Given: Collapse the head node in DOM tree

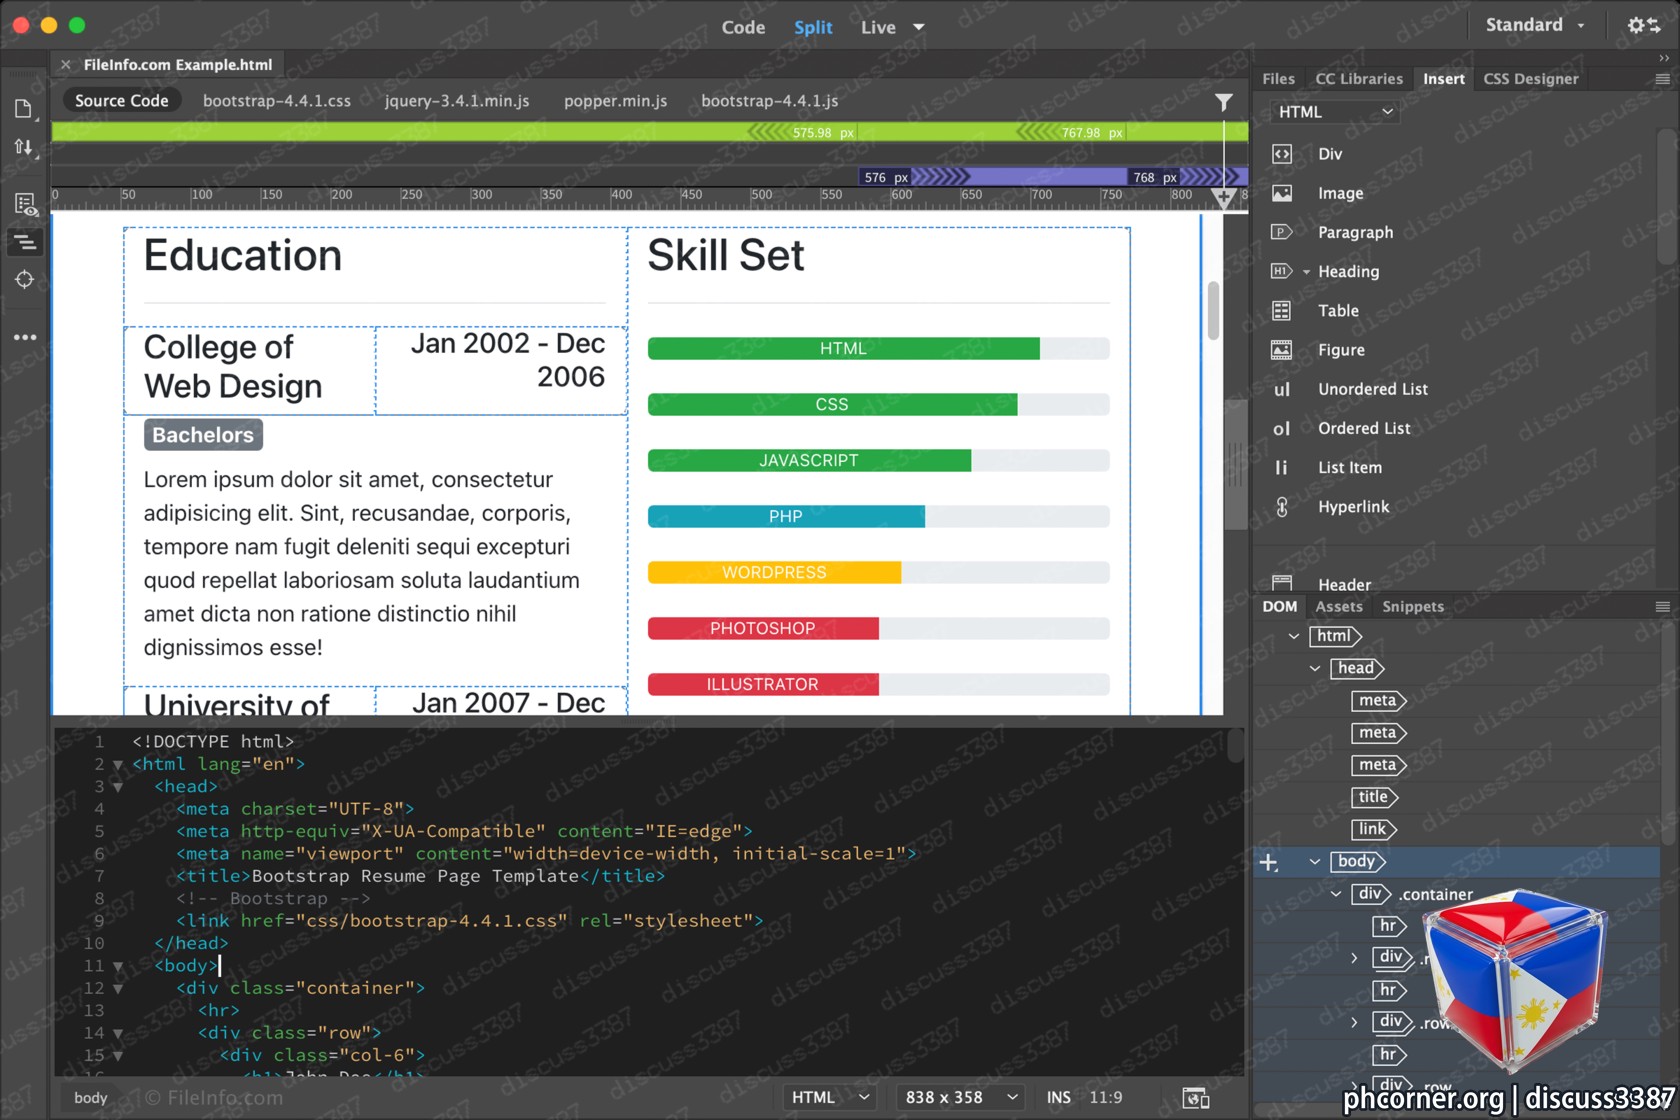Looking at the screenshot, I should coord(1315,668).
